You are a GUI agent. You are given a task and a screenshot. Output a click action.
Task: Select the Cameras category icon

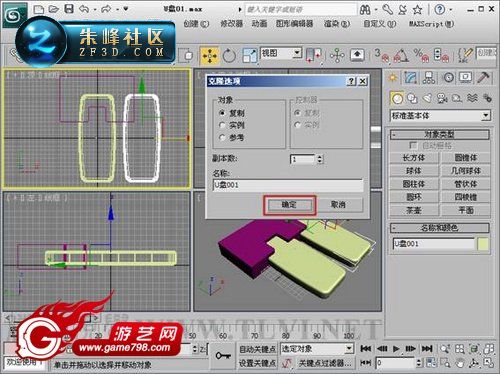442,98
